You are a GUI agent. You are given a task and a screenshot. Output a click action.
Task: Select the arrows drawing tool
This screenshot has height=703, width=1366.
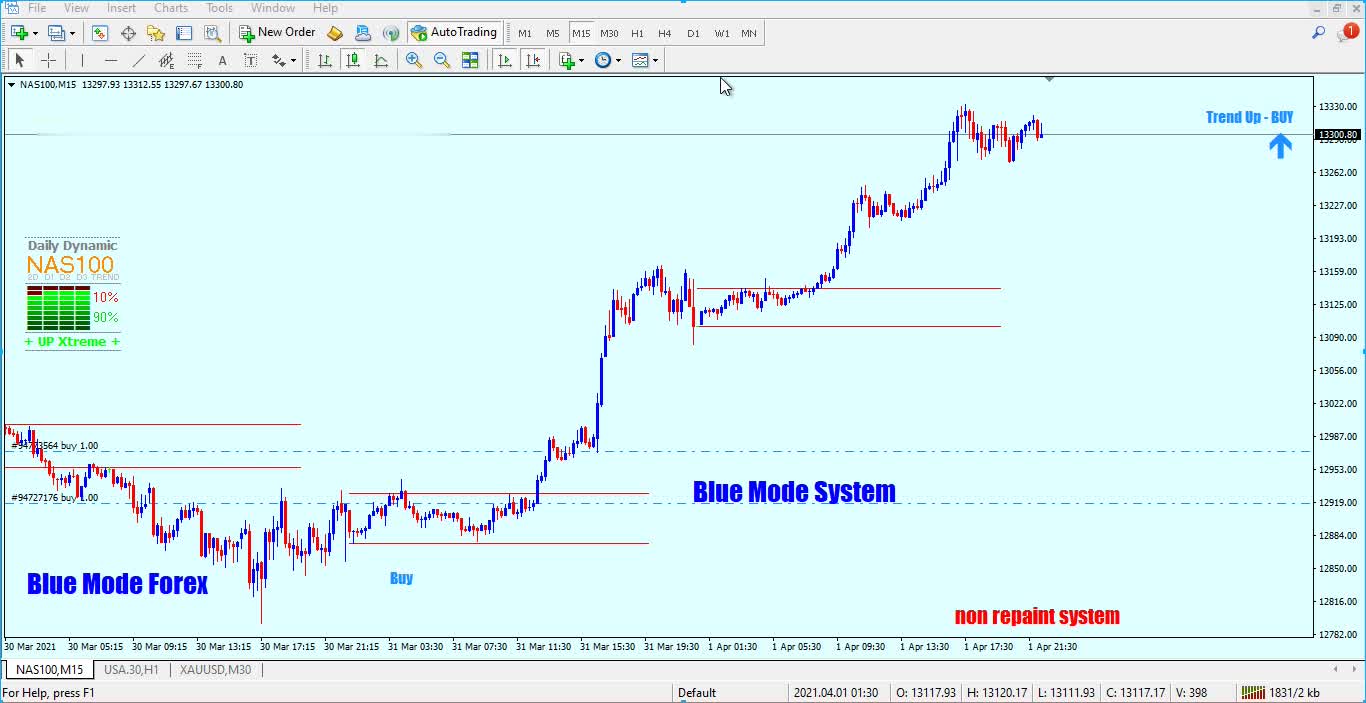(279, 60)
